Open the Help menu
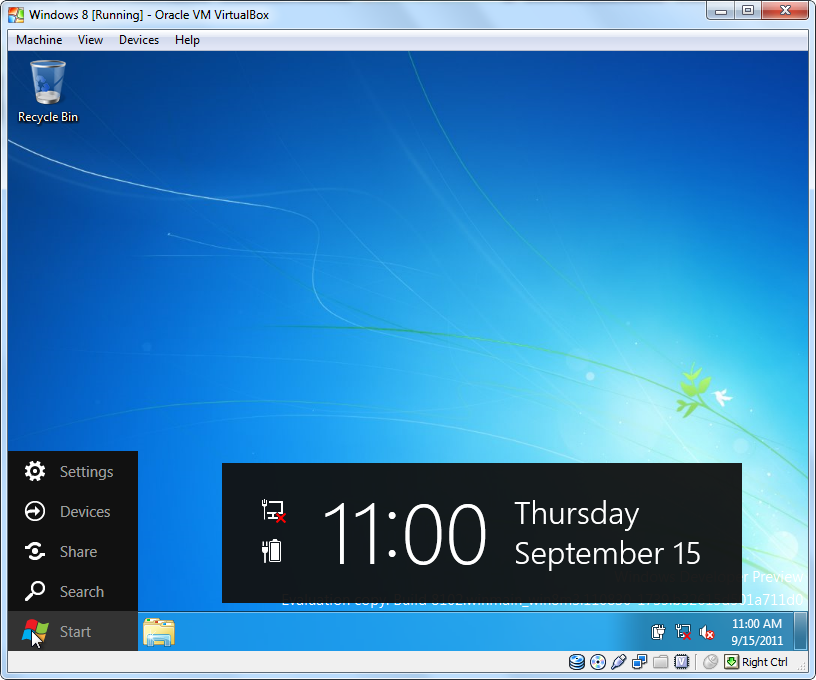Viewport: 816px width, 680px height. tap(187, 40)
